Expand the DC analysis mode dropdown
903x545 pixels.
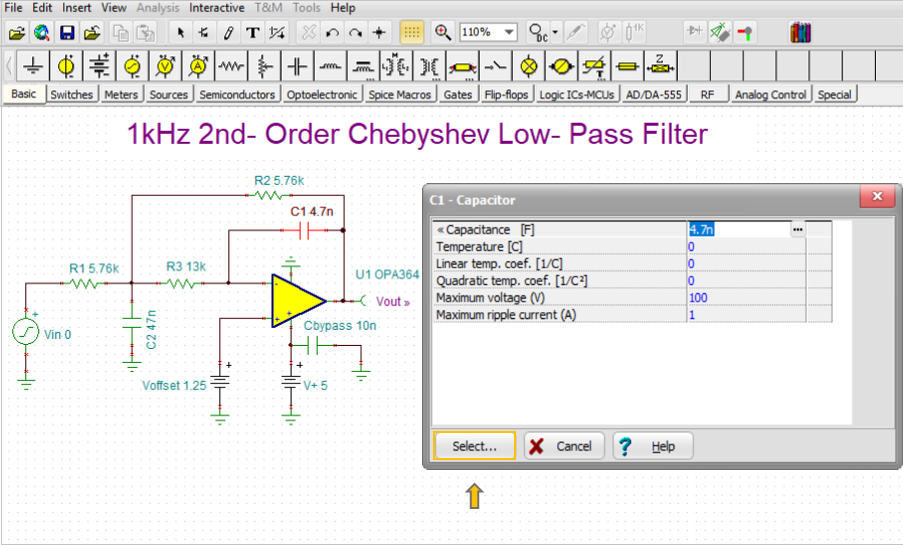(x=556, y=32)
